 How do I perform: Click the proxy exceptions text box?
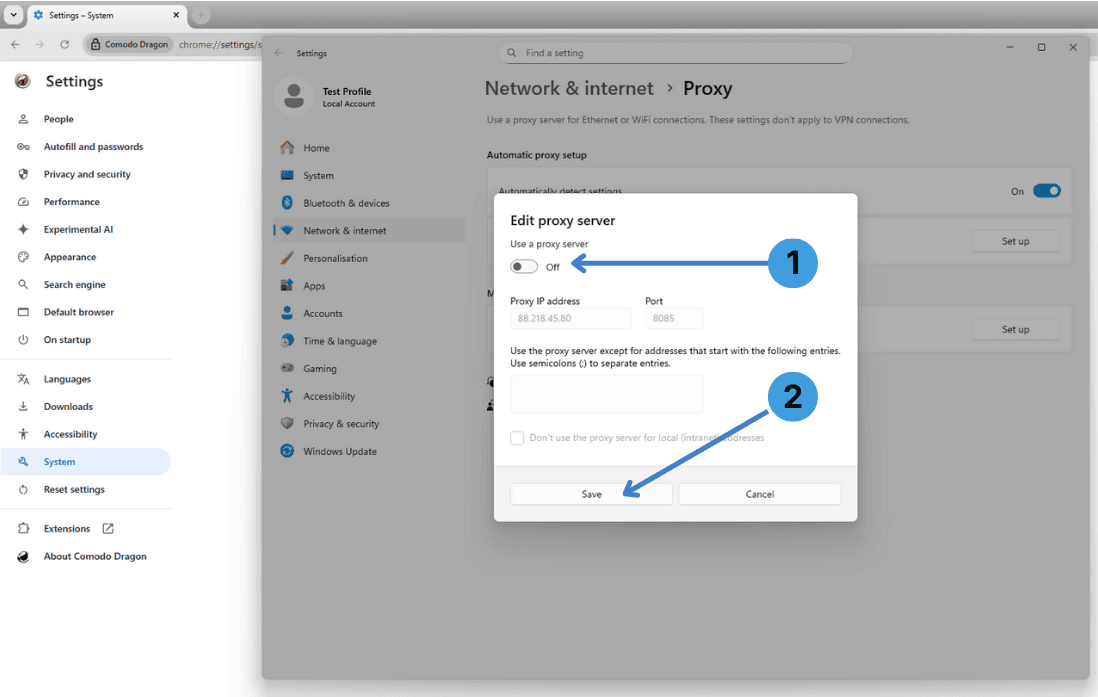(x=606, y=394)
